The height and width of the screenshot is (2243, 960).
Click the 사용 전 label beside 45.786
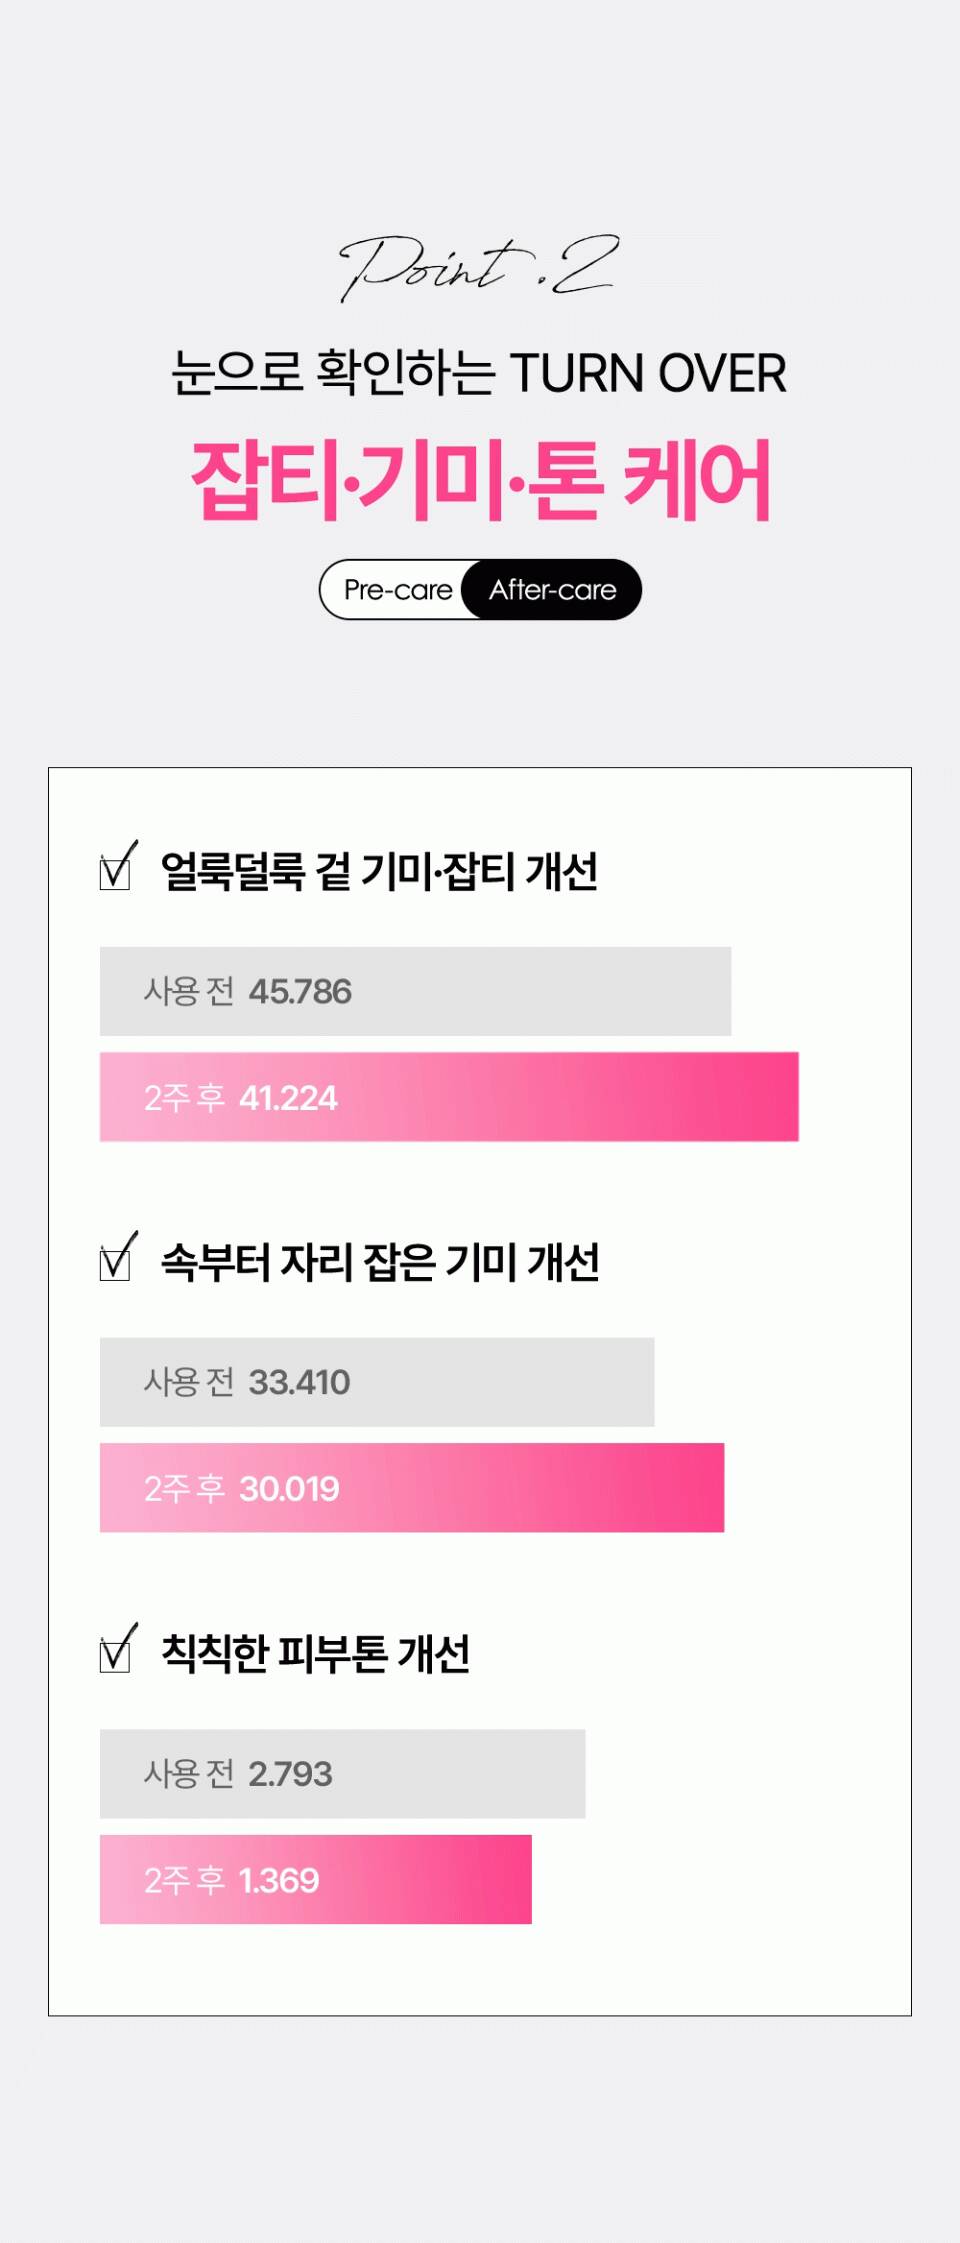pyautogui.click(x=189, y=991)
